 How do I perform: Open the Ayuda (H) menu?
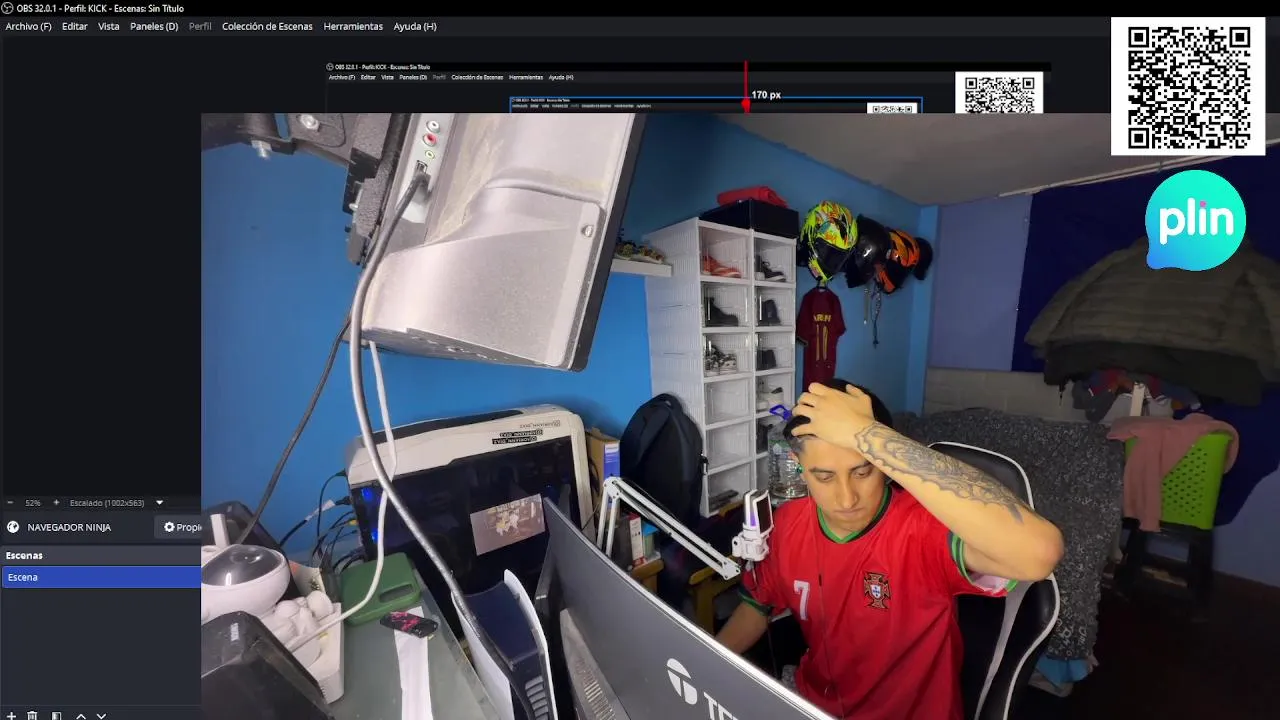coord(415,26)
